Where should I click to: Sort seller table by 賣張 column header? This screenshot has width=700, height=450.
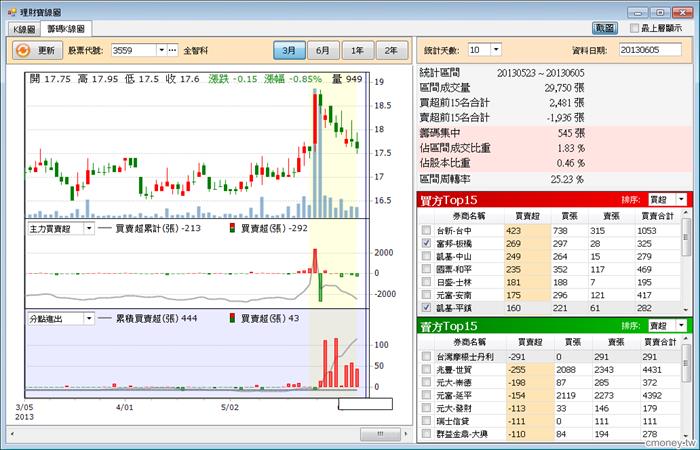pyautogui.click(x=614, y=342)
